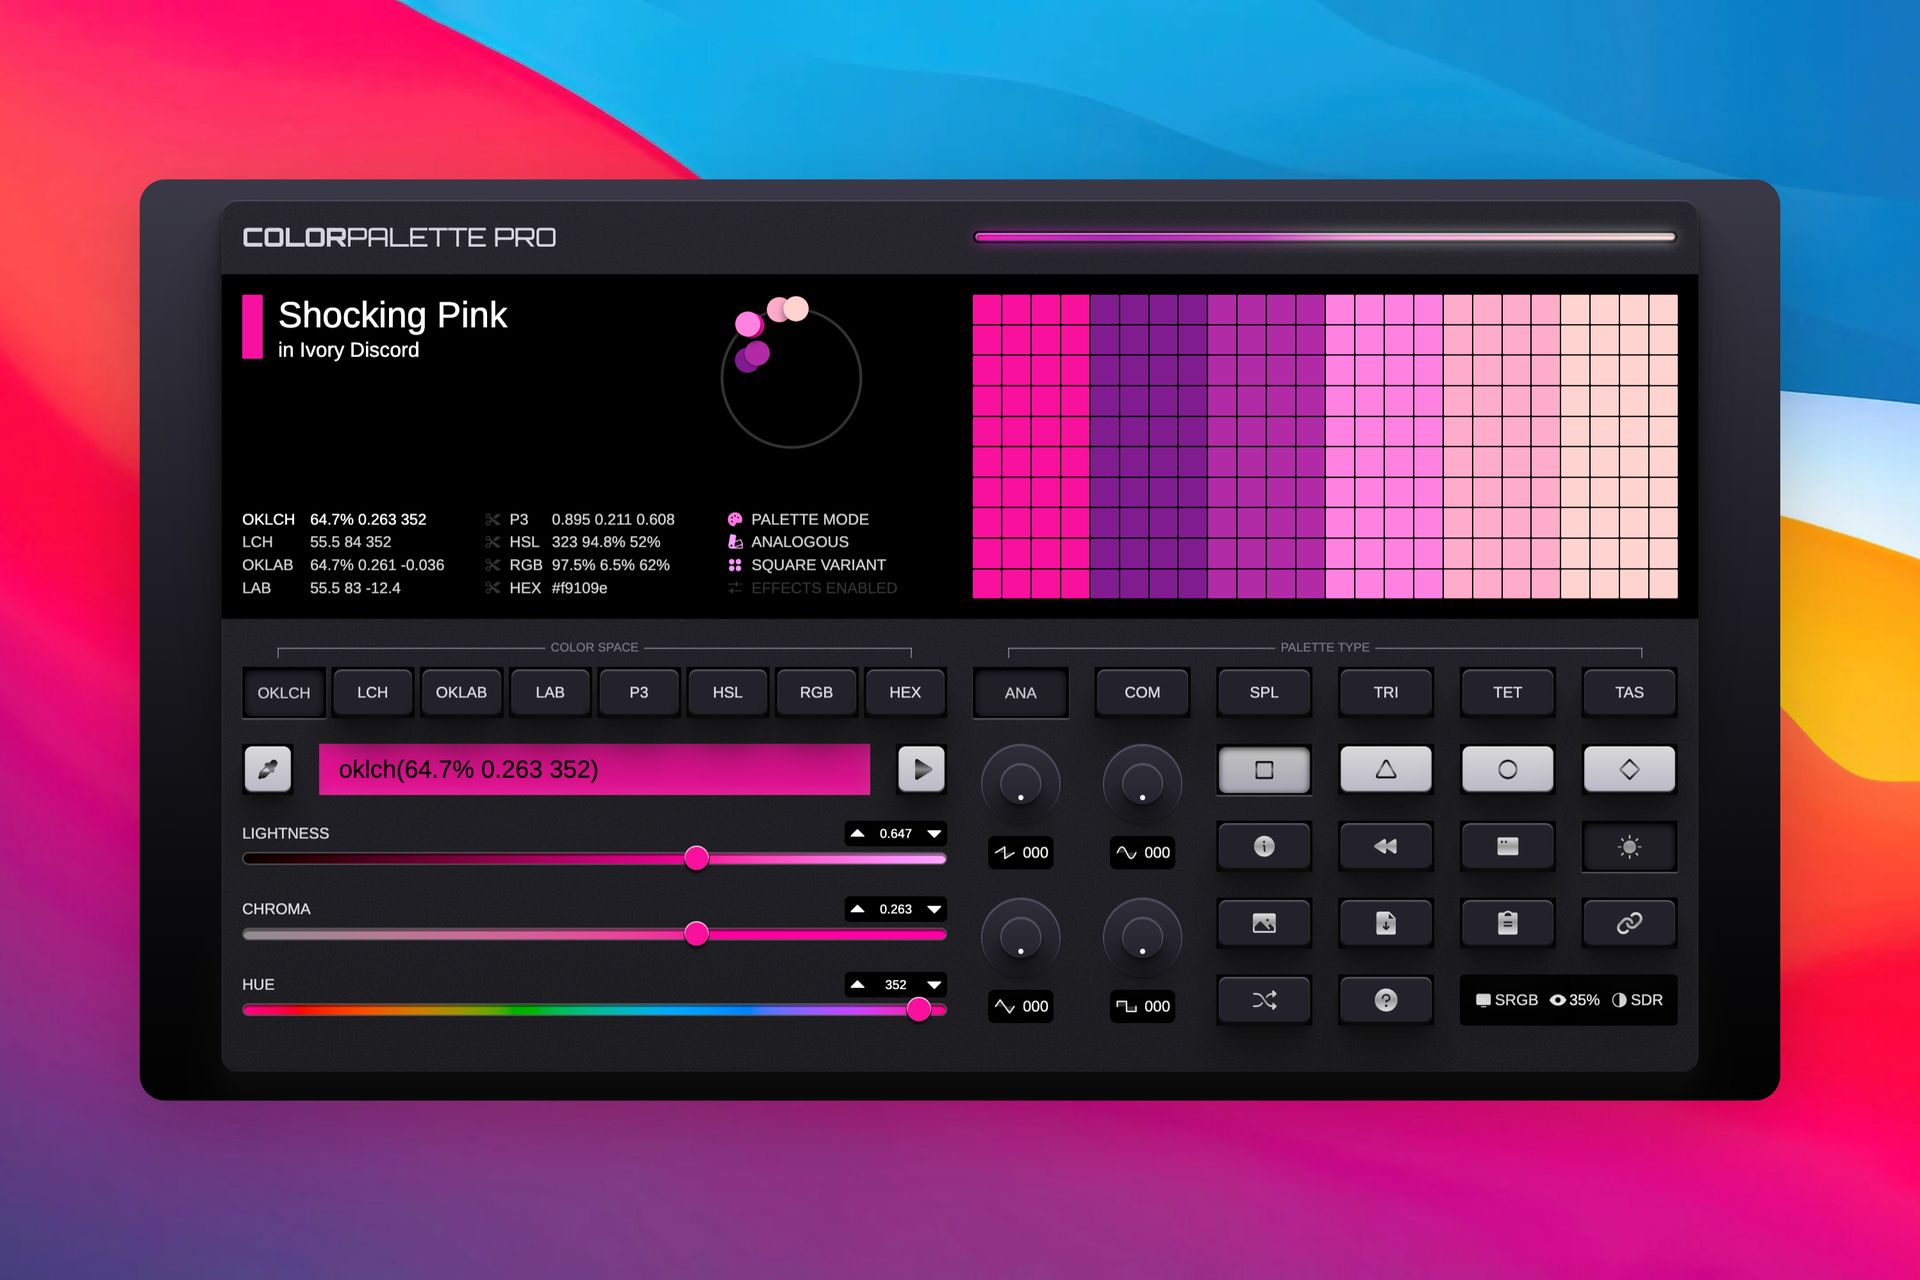The height and width of the screenshot is (1280, 1920).
Task: Click the chain link icon button
Action: (1629, 923)
